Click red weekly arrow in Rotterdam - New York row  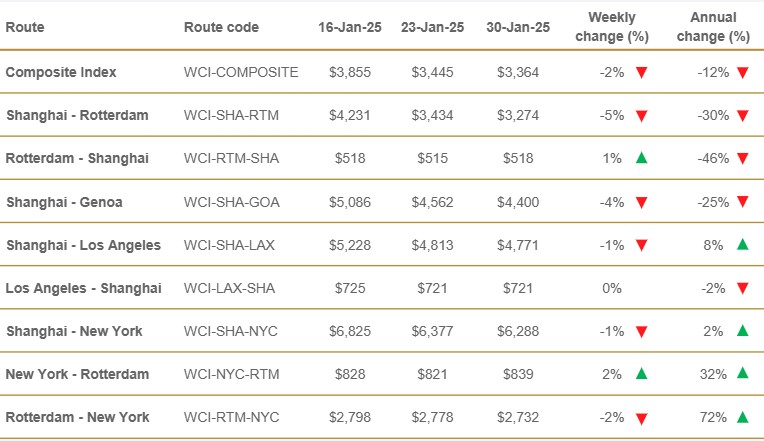tap(641, 418)
